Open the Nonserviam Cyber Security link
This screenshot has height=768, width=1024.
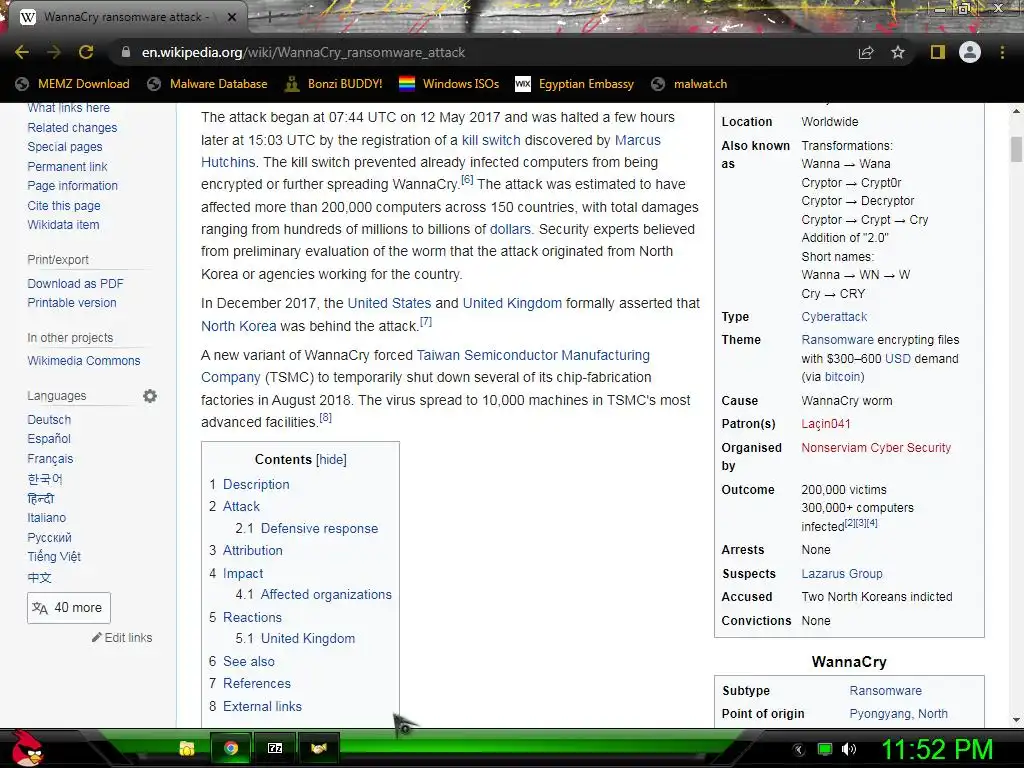(876, 447)
